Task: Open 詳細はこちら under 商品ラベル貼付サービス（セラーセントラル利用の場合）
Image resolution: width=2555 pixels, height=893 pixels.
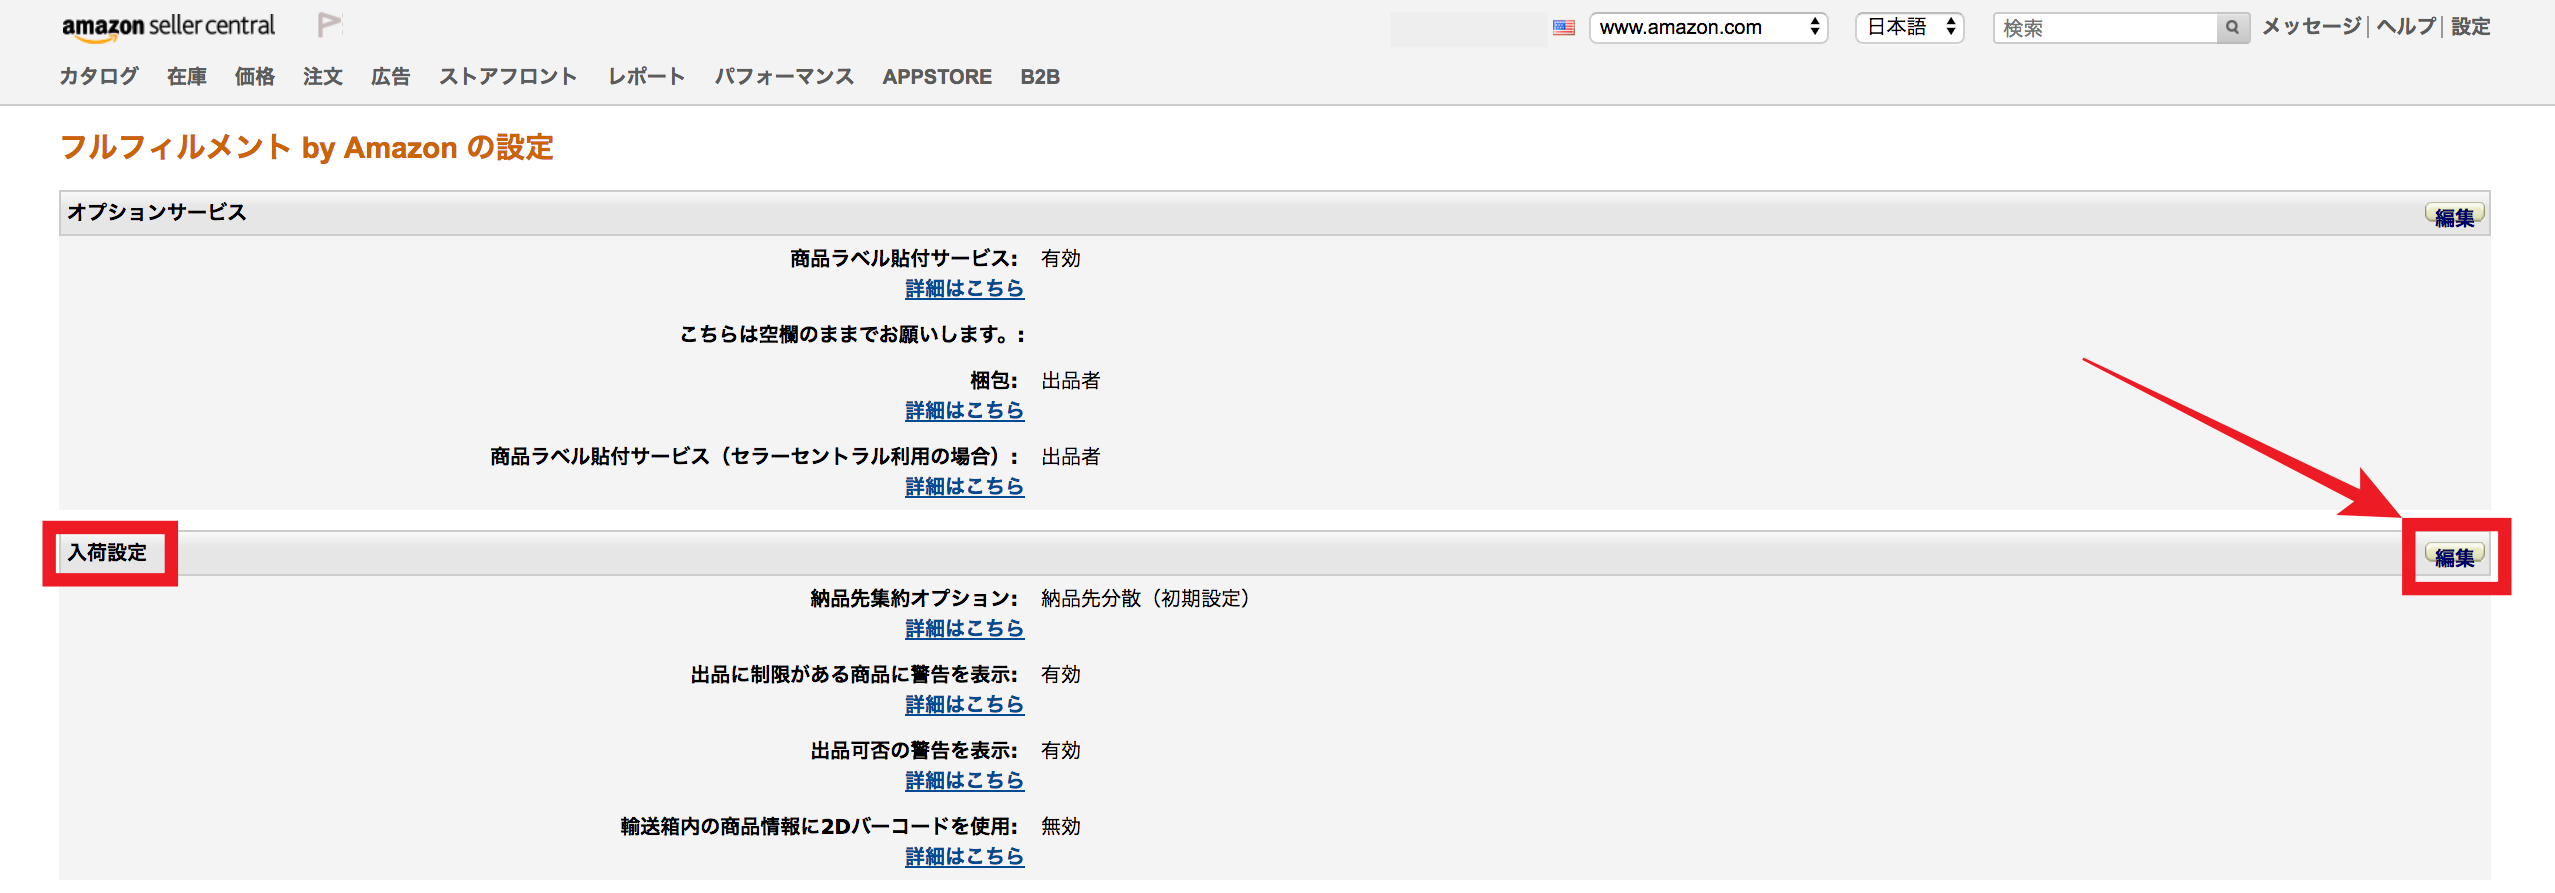Action: tap(965, 487)
